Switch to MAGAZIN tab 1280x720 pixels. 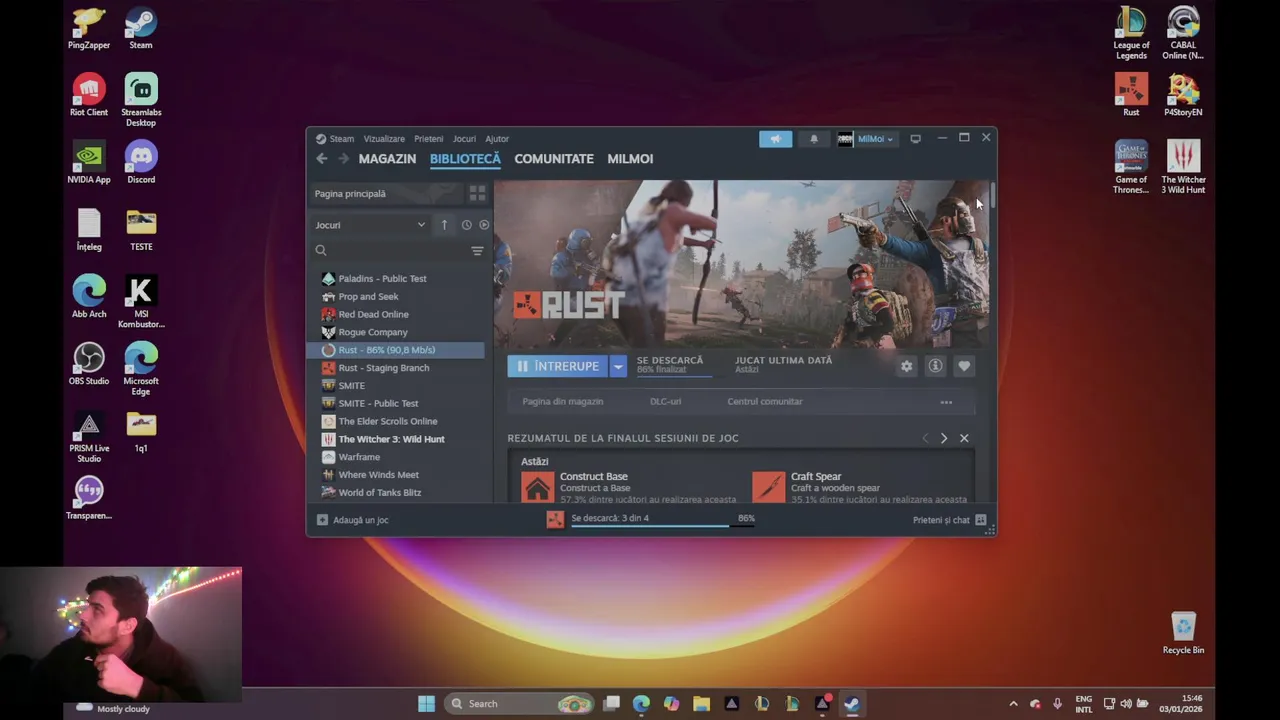(387, 159)
